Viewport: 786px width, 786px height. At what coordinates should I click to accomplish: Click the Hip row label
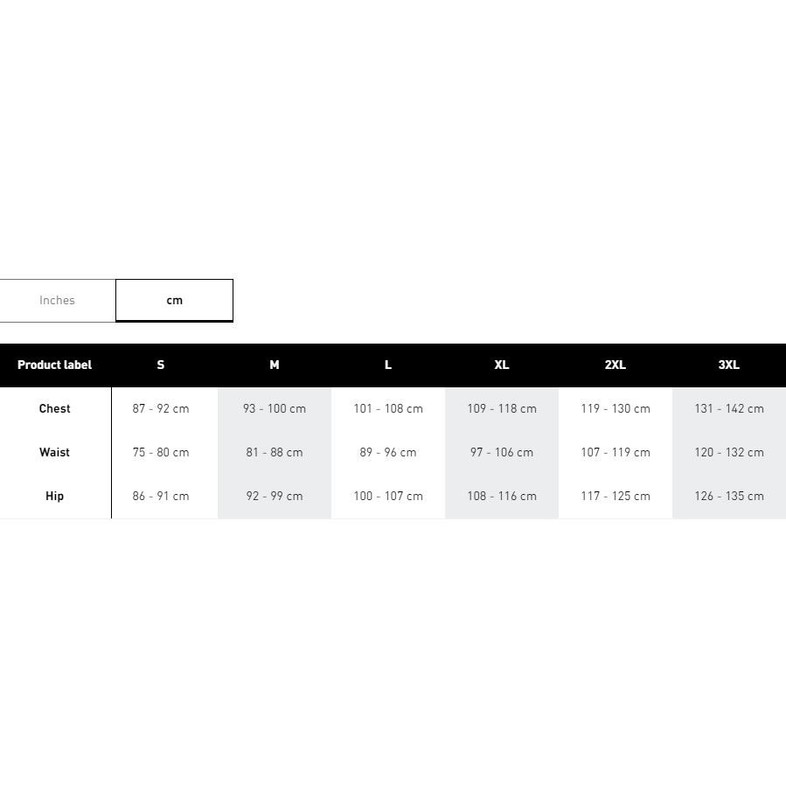point(55,496)
